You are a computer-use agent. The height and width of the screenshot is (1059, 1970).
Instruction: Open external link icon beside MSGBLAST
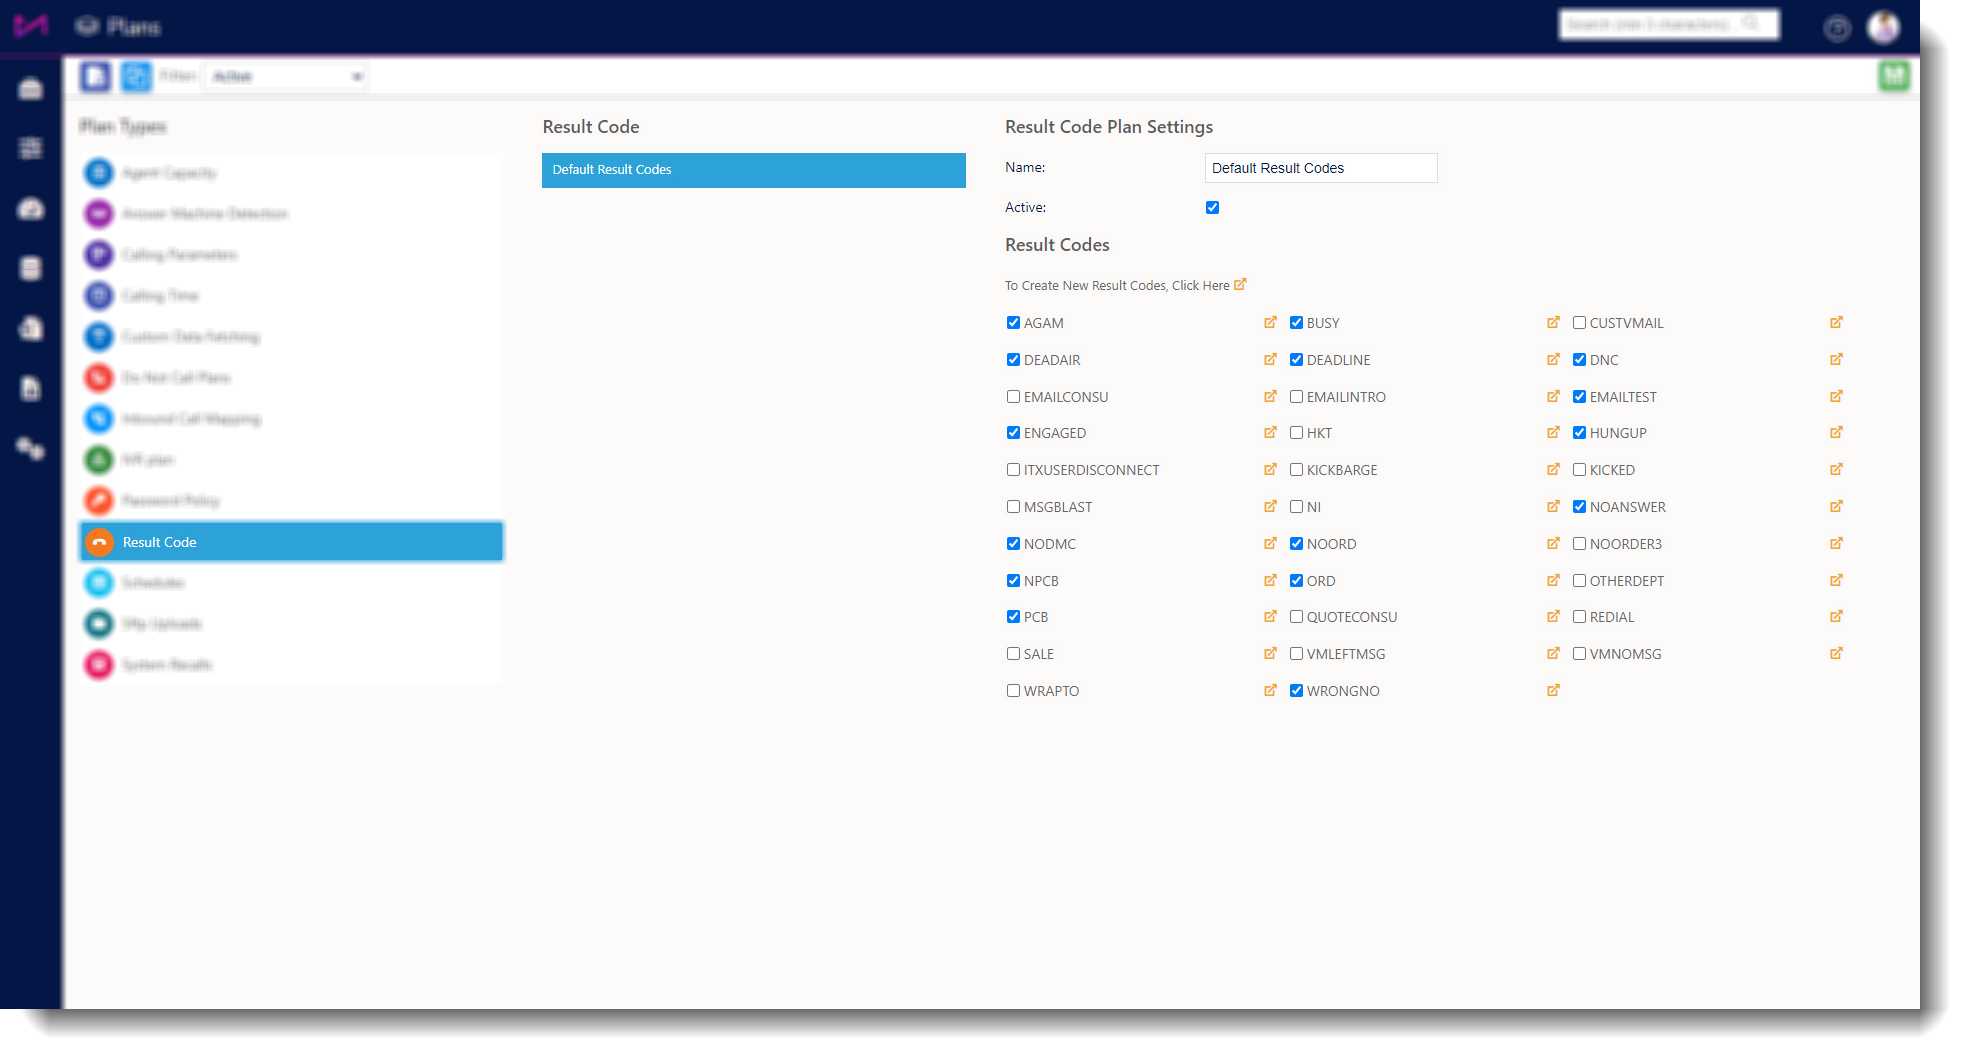coord(1270,506)
